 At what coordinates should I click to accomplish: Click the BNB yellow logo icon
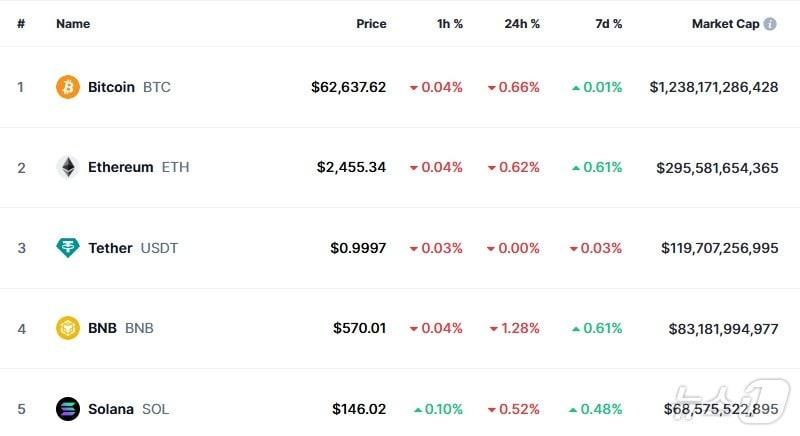[x=68, y=328]
